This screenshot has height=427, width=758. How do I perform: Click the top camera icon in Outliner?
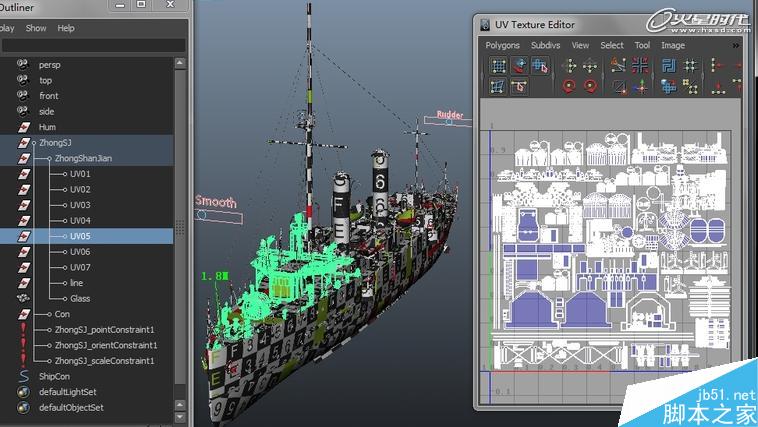pyautogui.click(x=23, y=80)
